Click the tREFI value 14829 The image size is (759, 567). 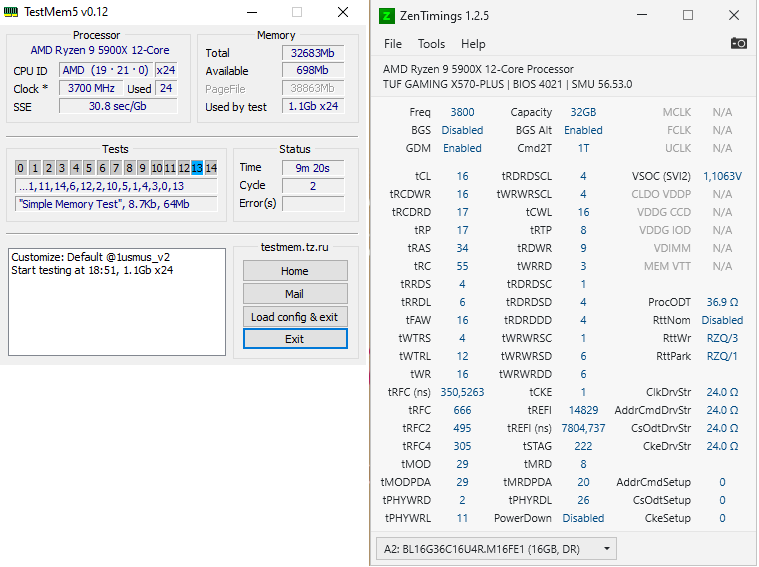tap(583, 410)
